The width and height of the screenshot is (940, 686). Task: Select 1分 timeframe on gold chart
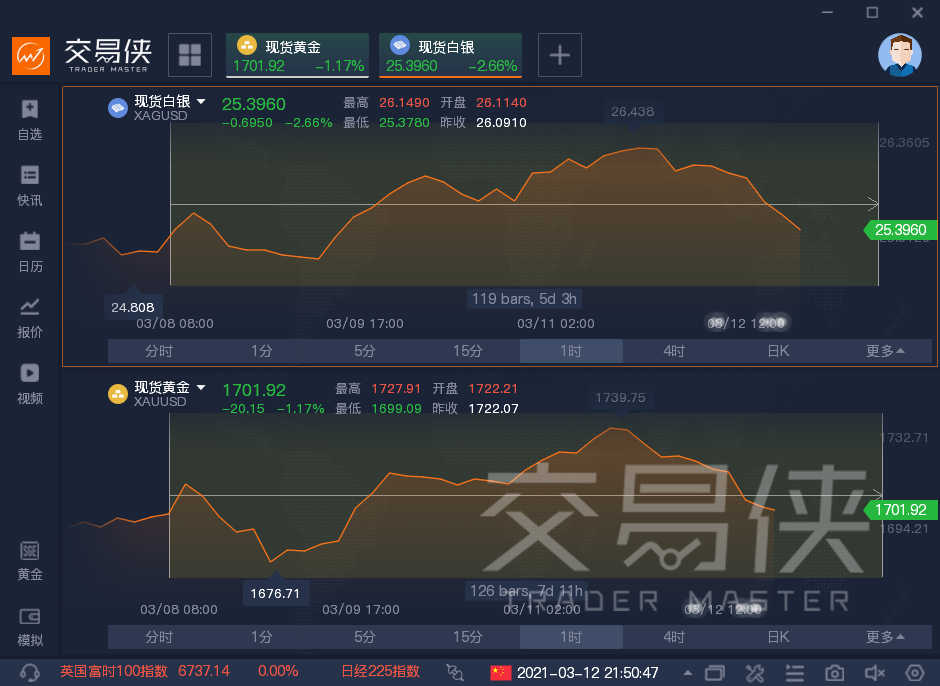[x=262, y=637]
